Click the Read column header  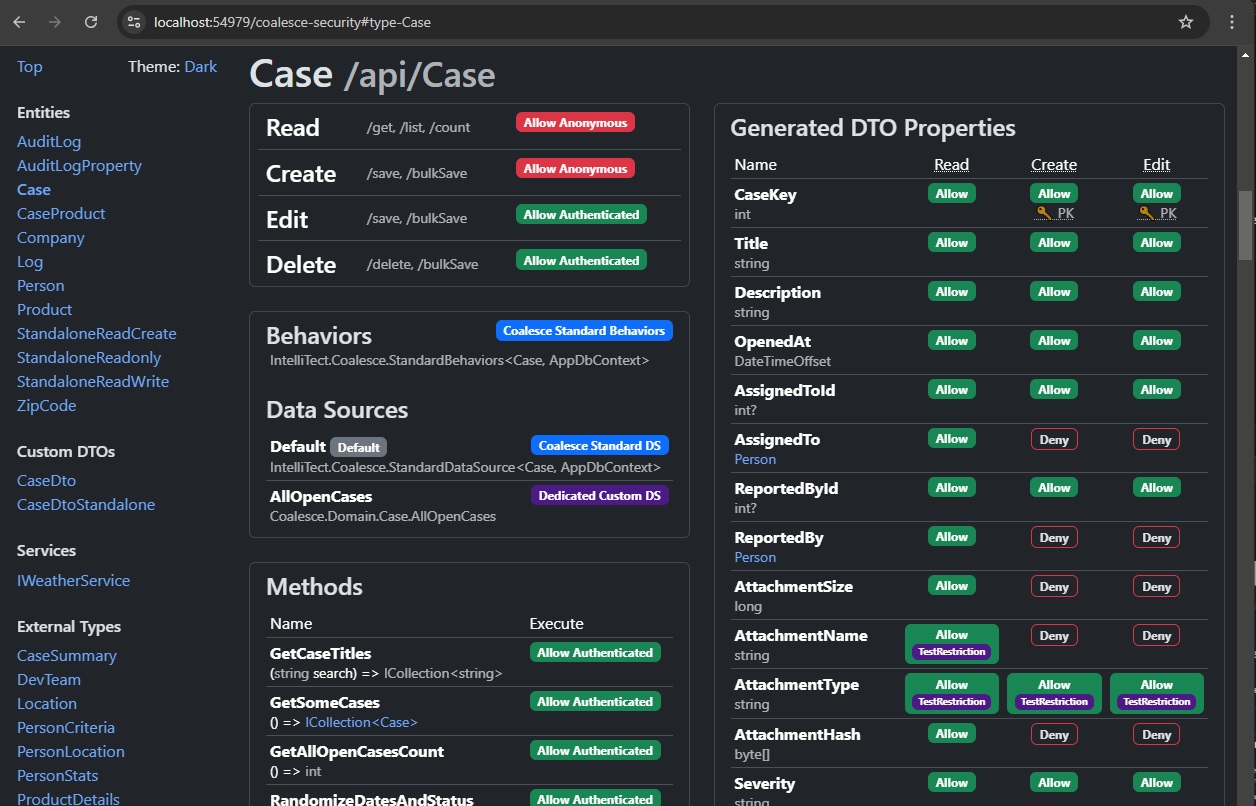coord(951,165)
